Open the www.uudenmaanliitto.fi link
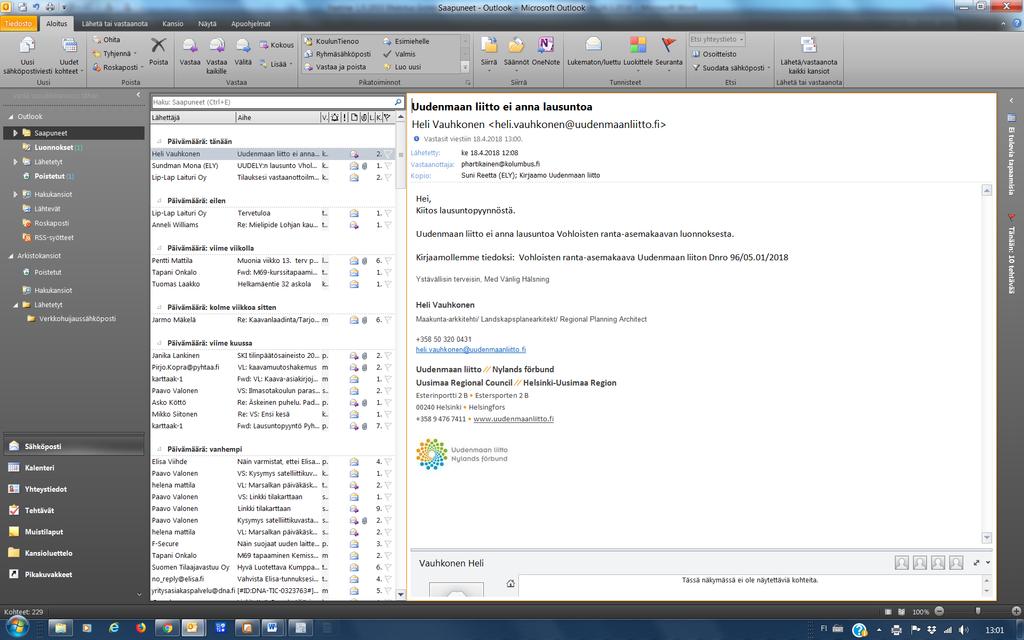Image resolution: width=1024 pixels, height=640 pixels. [x=514, y=419]
